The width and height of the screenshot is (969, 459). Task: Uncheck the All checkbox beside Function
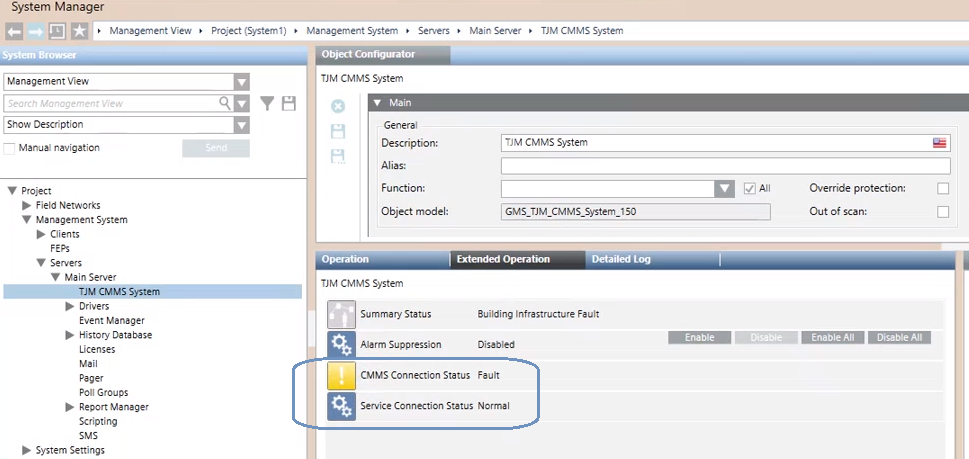click(750, 188)
